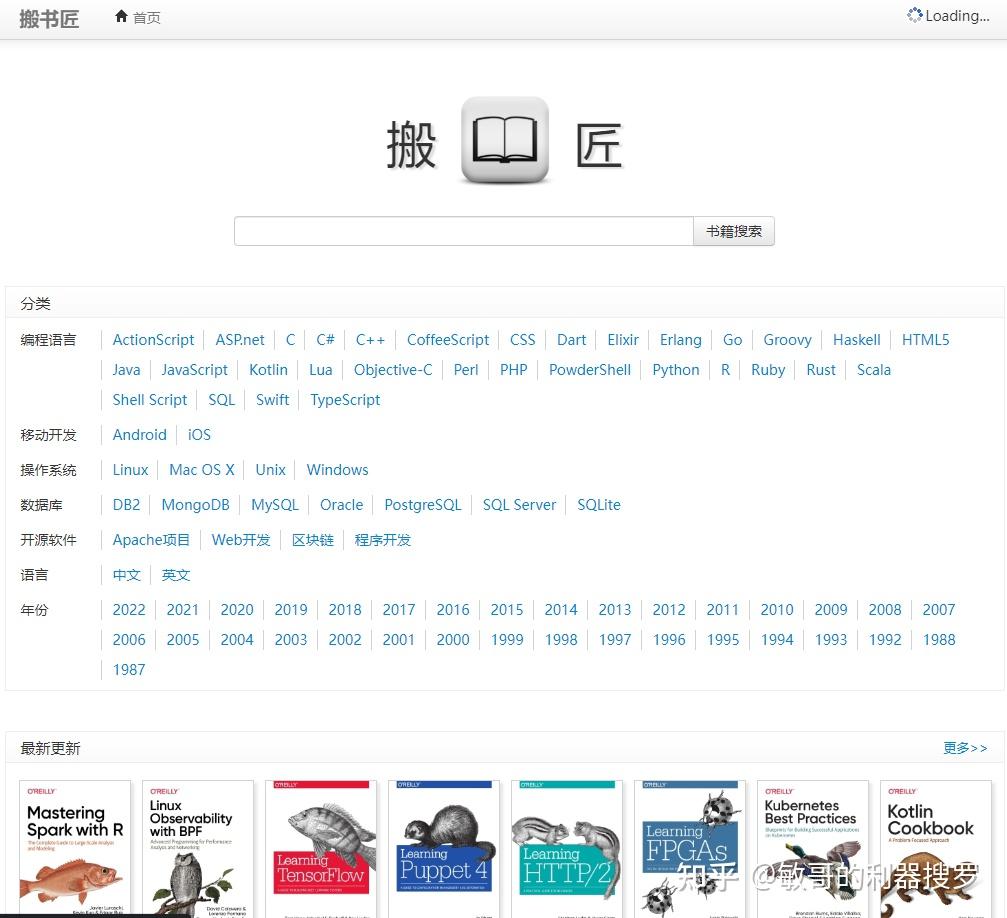This screenshot has height=918, width=1007.
Task: Select the iOS category
Action: coord(199,435)
